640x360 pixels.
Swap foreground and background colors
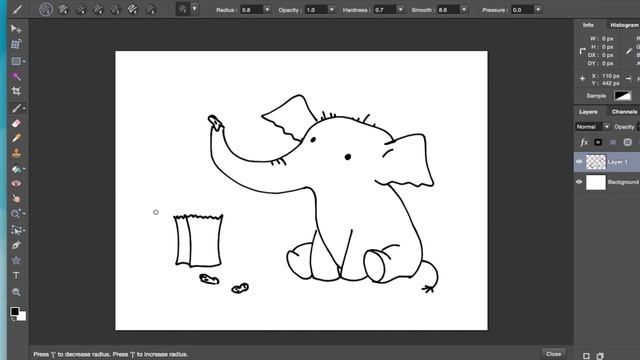[x=13, y=319]
